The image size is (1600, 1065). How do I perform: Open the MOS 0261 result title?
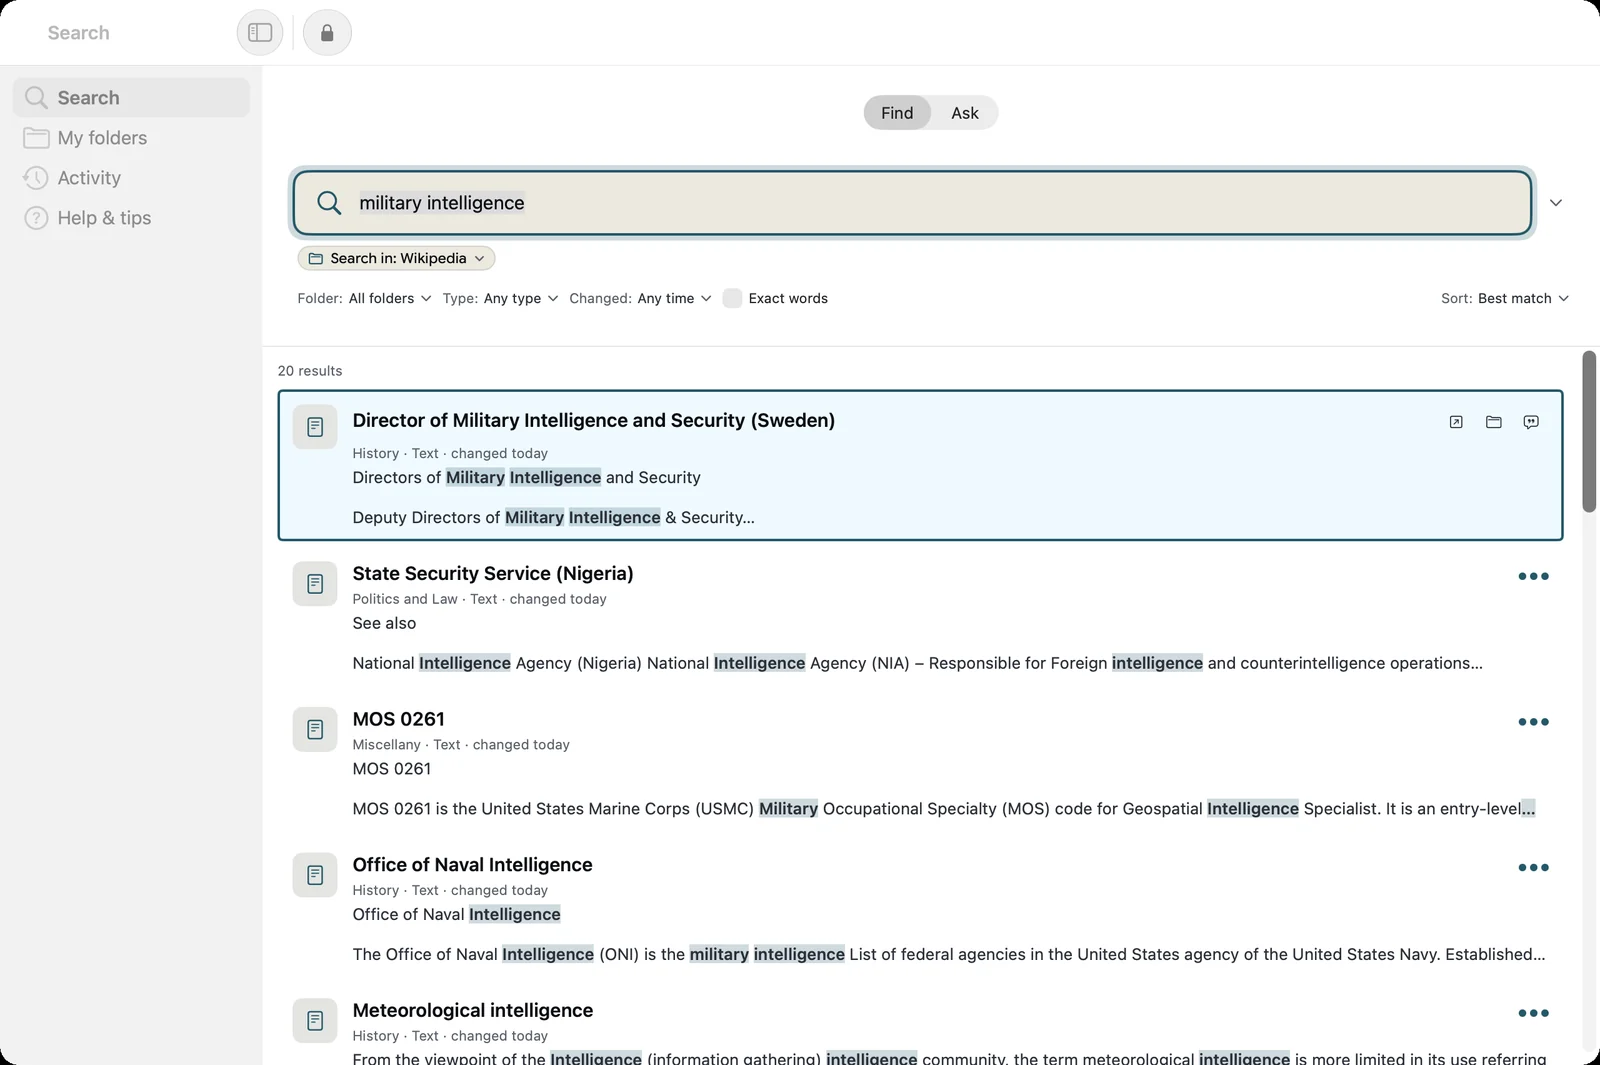398,719
